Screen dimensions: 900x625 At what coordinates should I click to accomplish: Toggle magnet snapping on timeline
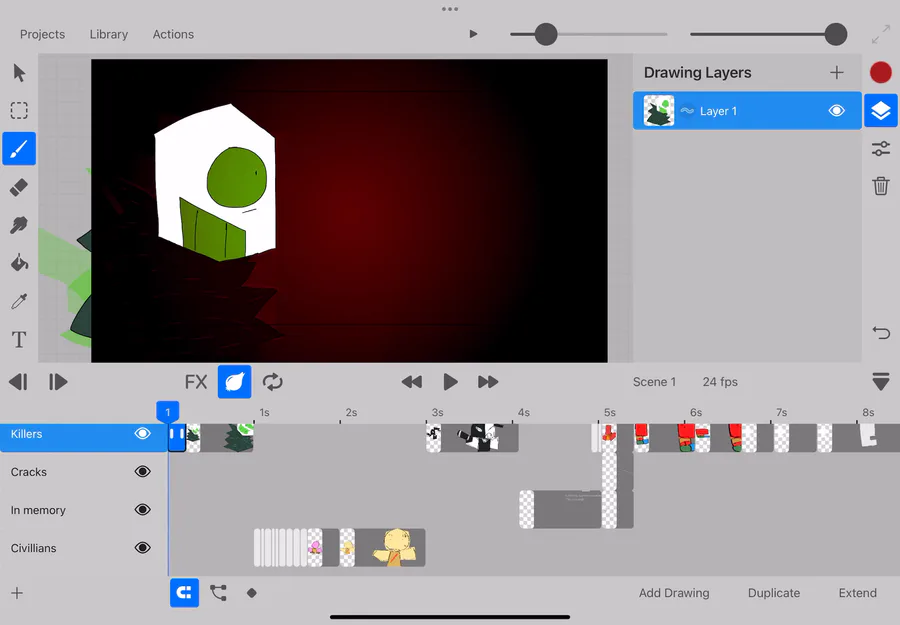(184, 593)
